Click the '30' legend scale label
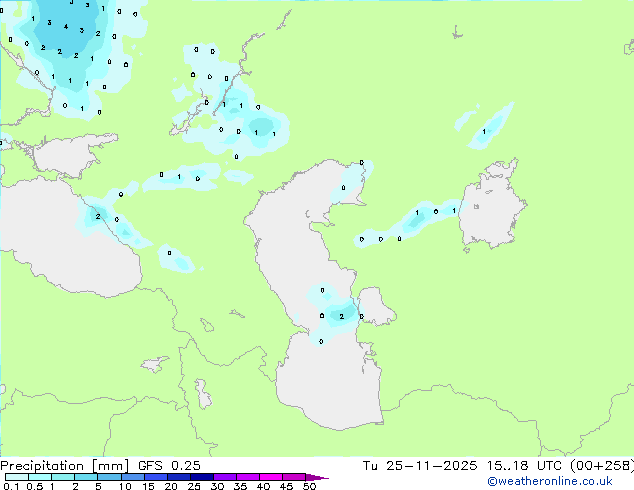 pos(217,486)
